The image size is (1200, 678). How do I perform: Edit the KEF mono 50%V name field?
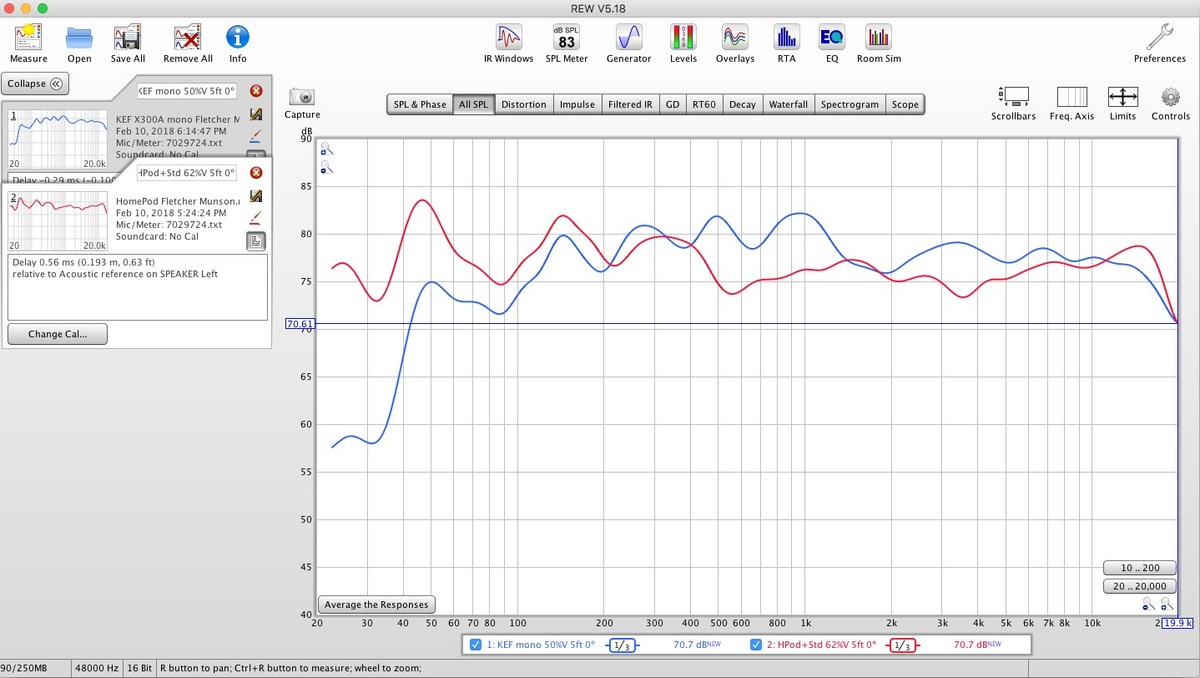(x=186, y=91)
